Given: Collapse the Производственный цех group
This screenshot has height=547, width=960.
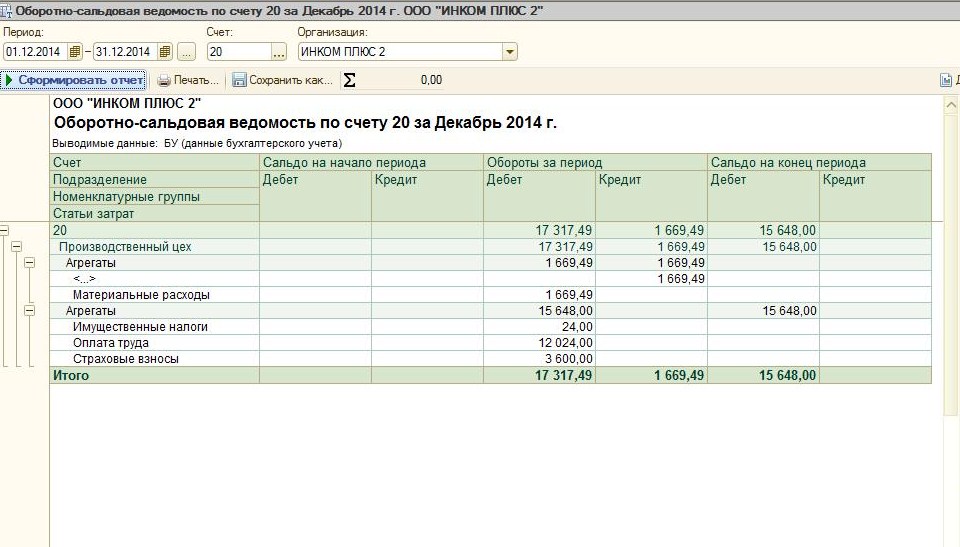Looking at the screenshot, I should pos(16,246).
